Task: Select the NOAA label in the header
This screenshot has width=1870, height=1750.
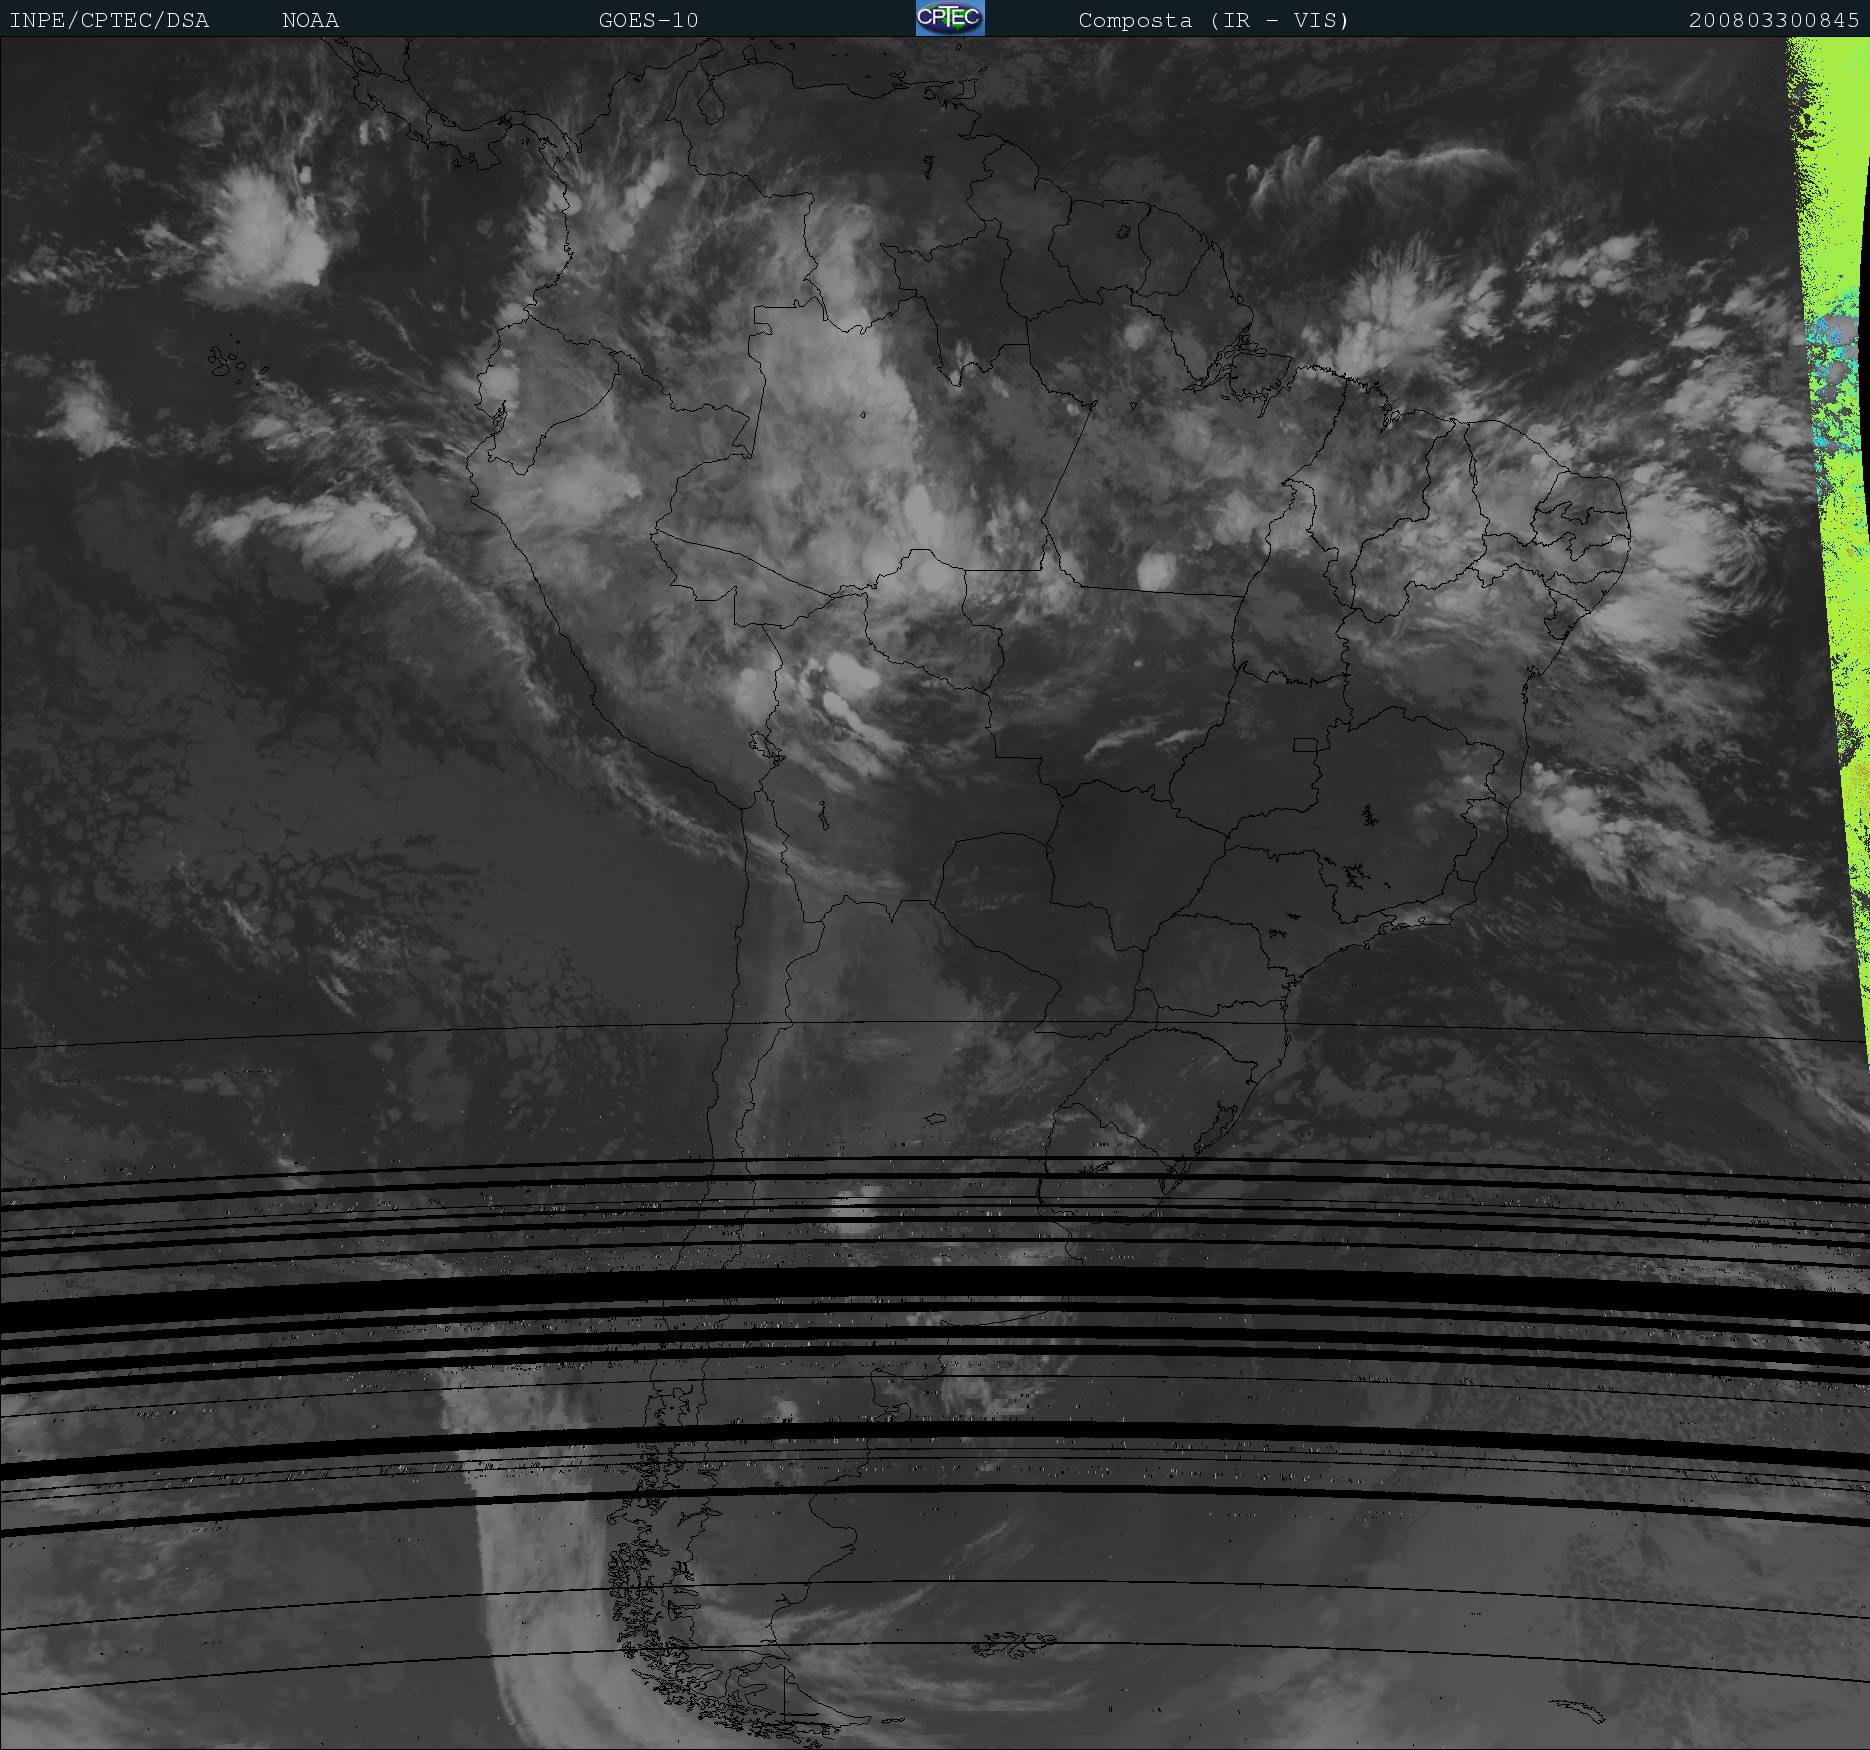Action: click(310, 20)
